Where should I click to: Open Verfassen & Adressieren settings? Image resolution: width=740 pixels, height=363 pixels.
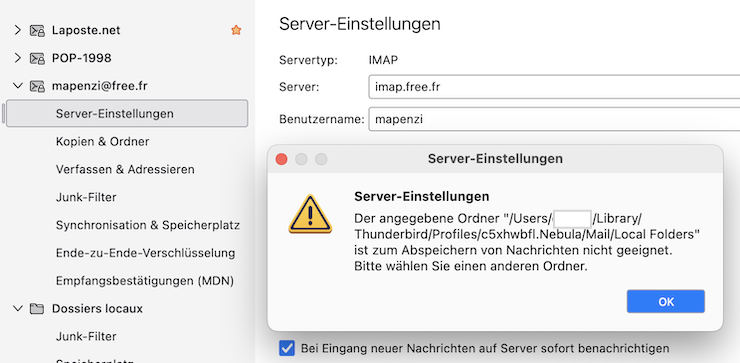(125, 169)
